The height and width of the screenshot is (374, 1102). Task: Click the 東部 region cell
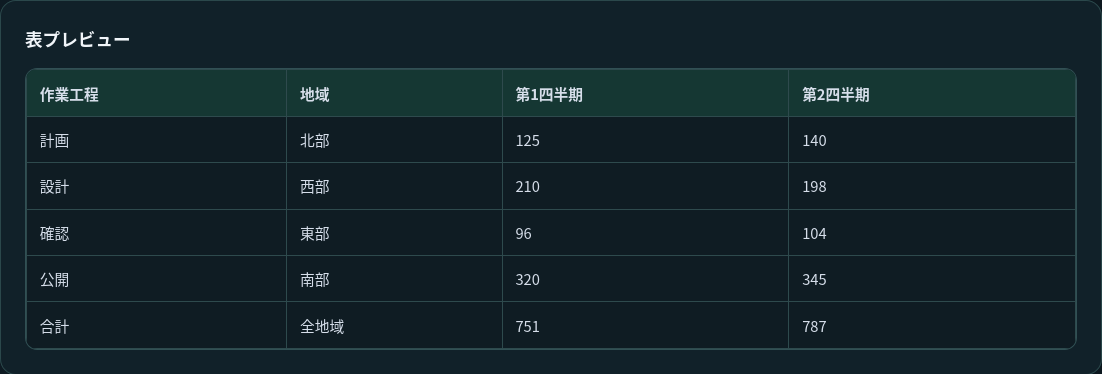[394, 233]
